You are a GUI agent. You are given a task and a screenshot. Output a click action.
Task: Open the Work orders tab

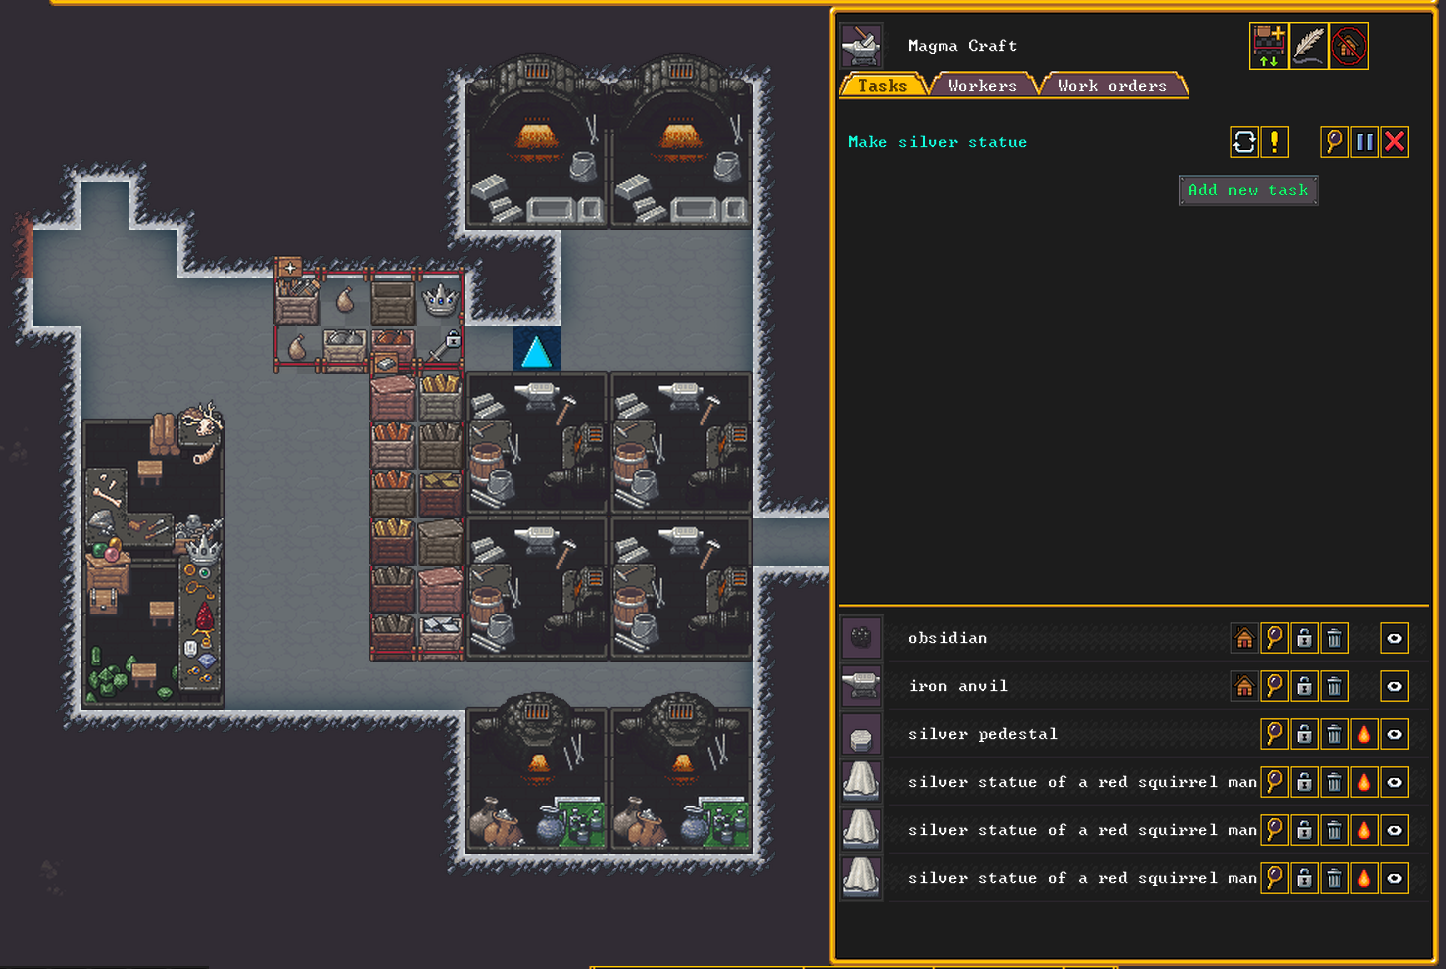pos(1112,86)
